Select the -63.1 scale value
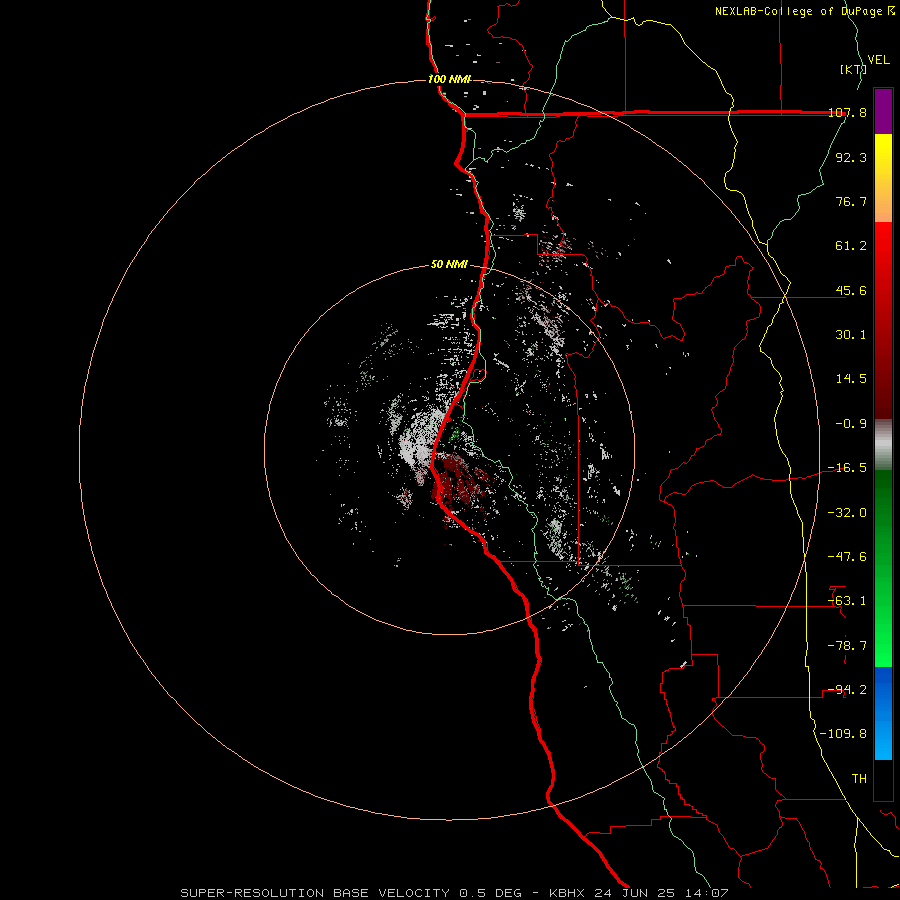This screenshot has height=900, width=900. pyautogui.click(x=847, y=601)
